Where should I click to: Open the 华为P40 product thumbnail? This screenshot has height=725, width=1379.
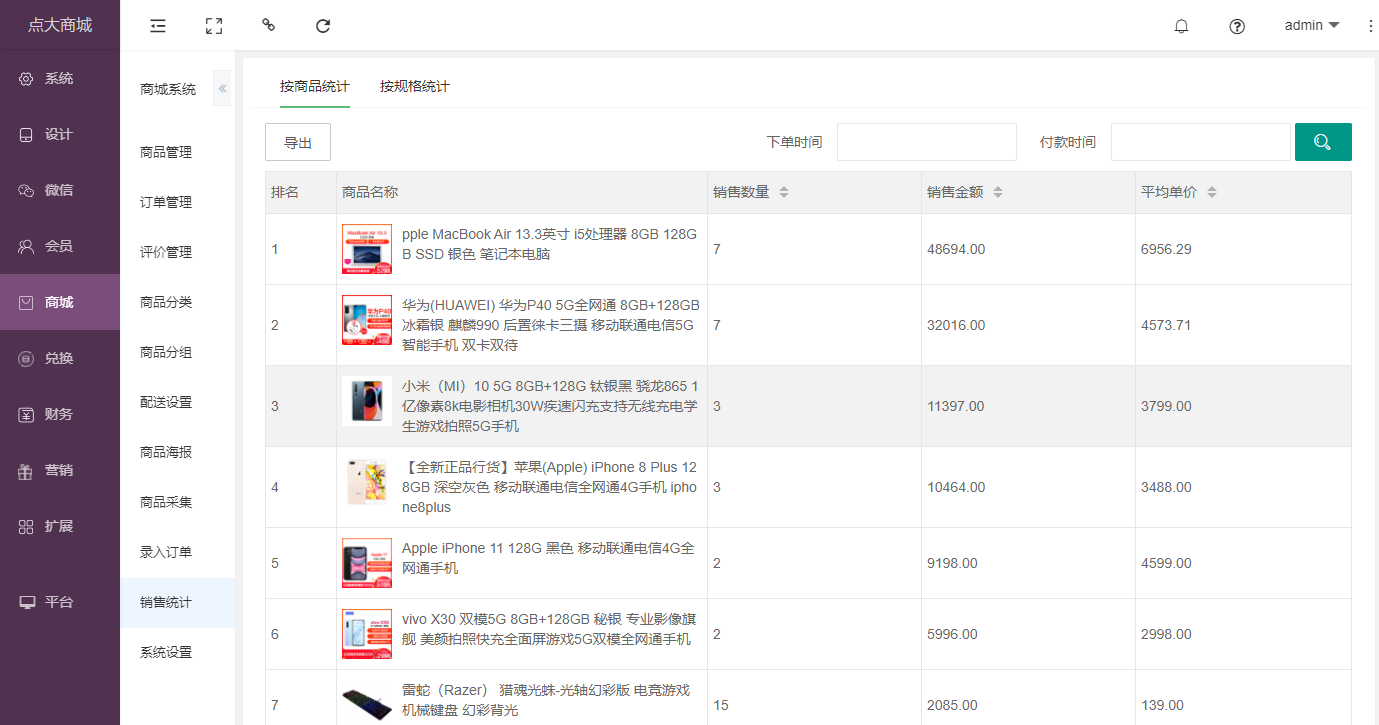point(367,320)
